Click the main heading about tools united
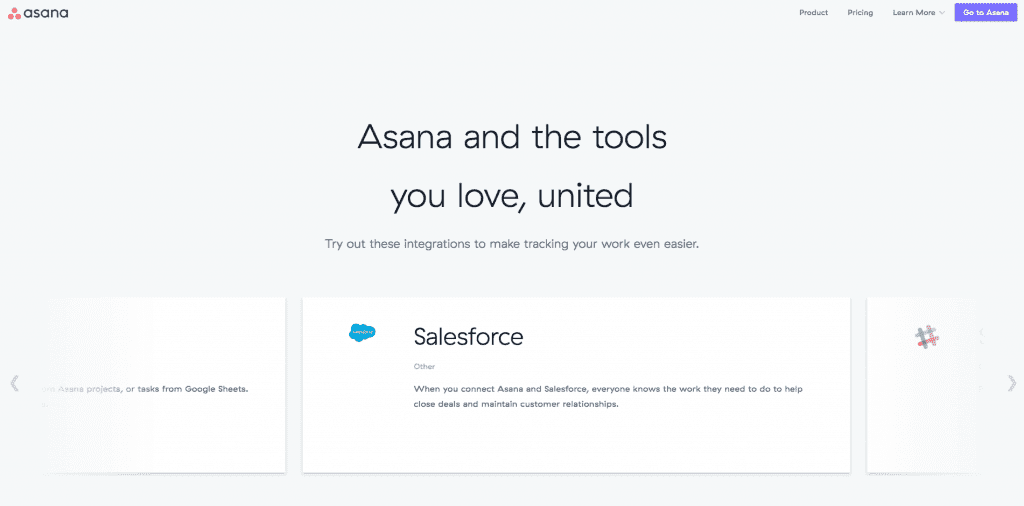 pyautogui.click(x=512, y=166)
